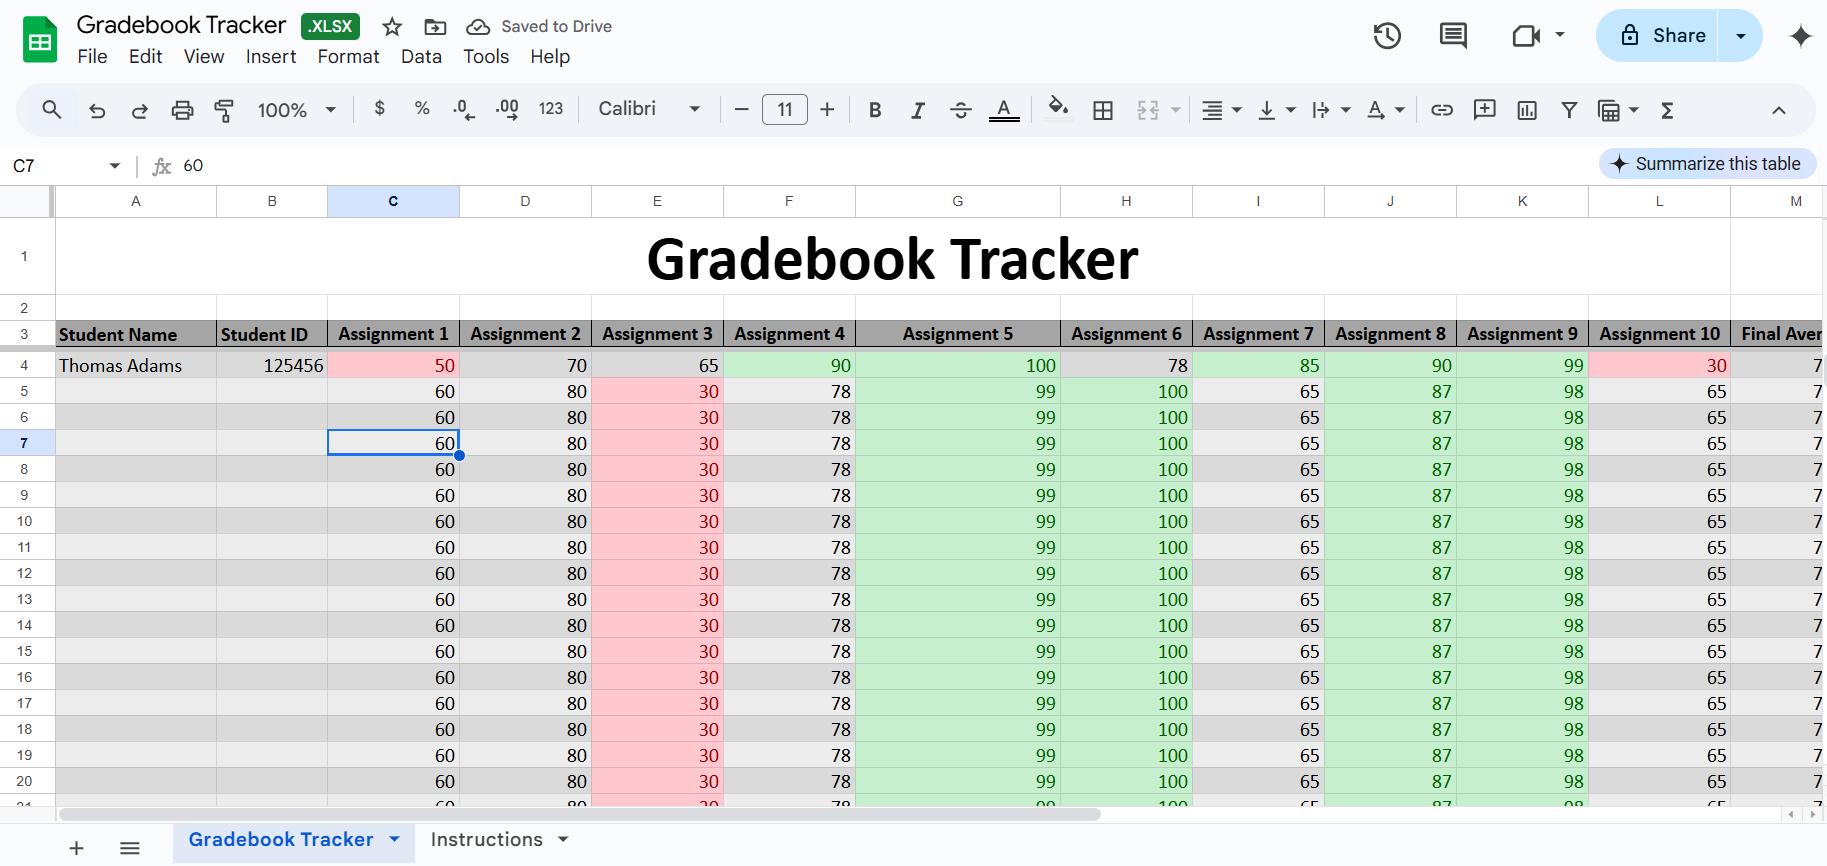
Task: Decrease decimal places
Action: (x=464, y=110)
